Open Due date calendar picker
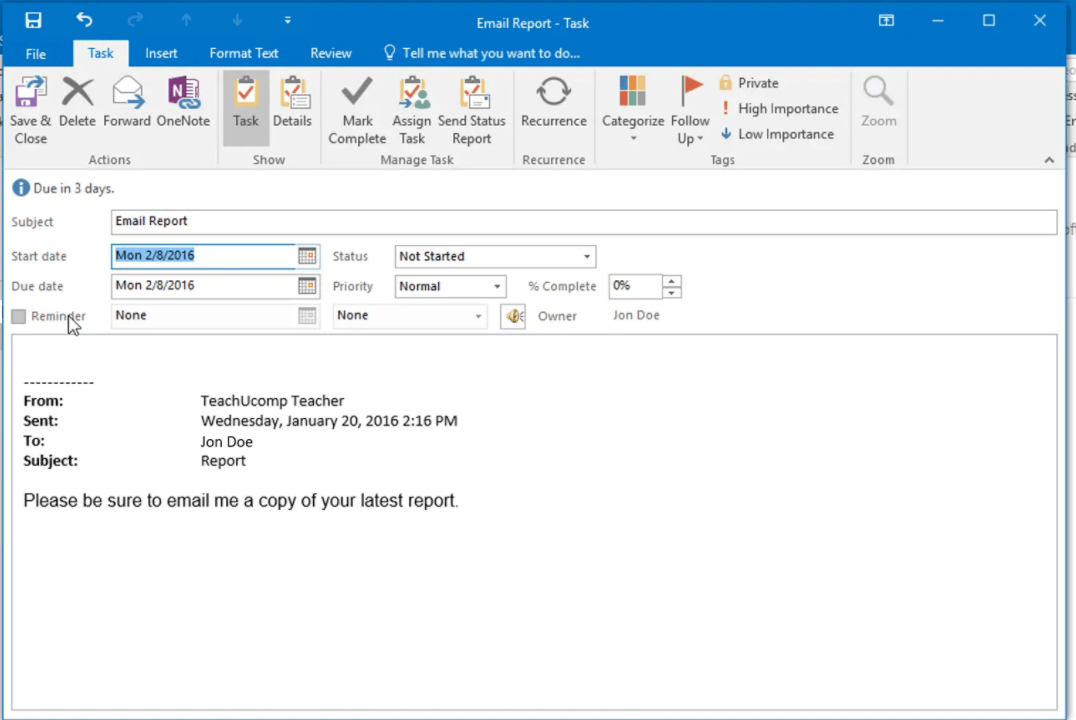Screen dimensions: 1076x720 (307, 286)
